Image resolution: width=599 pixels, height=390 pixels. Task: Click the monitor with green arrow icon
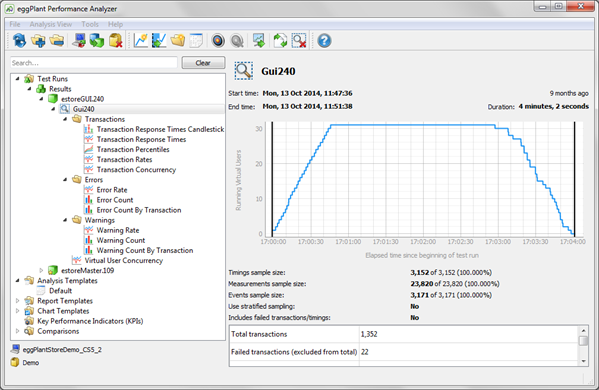(x=259, y=40)
